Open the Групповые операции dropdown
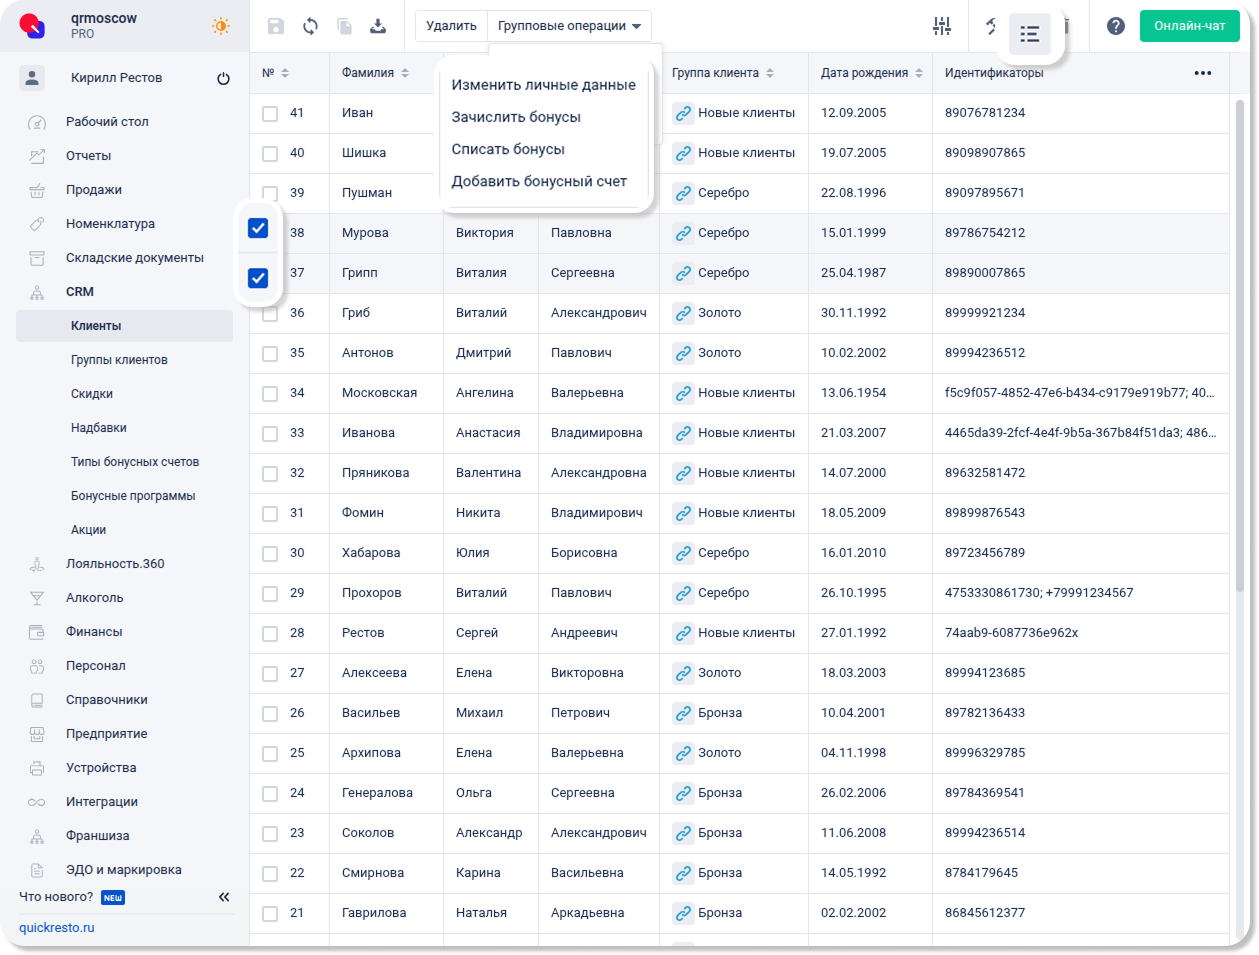Image resolution: width=1259 pixels, height=955 pixels. tap(569, 26)
